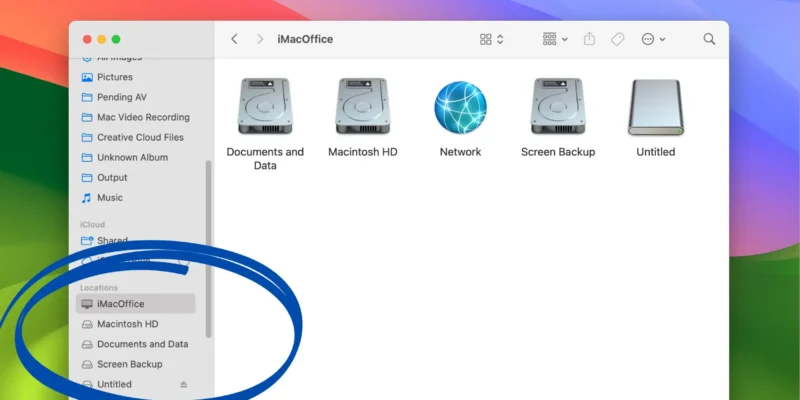
Task: Open Output folder in sidebar
Action: pyautogui.click(x=138, y=178)
